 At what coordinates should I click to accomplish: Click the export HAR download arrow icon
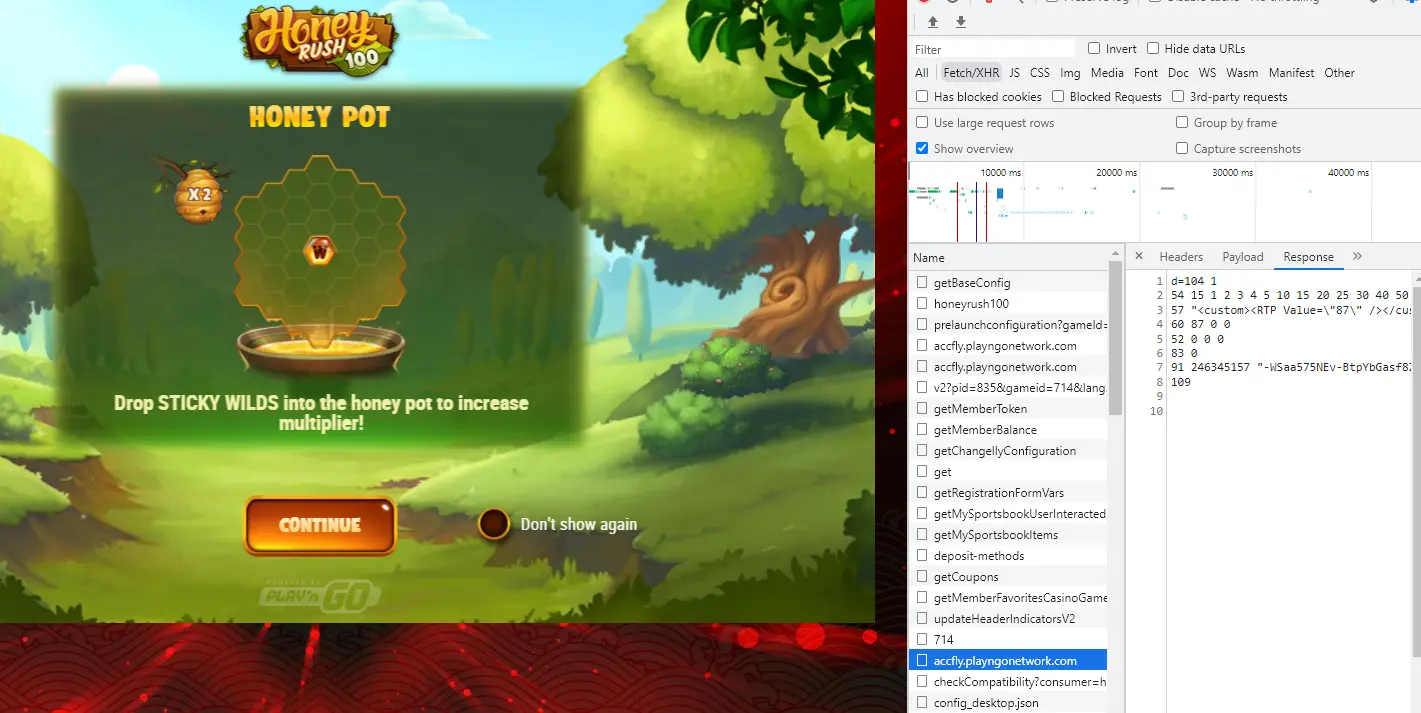[x=961, y=22]
